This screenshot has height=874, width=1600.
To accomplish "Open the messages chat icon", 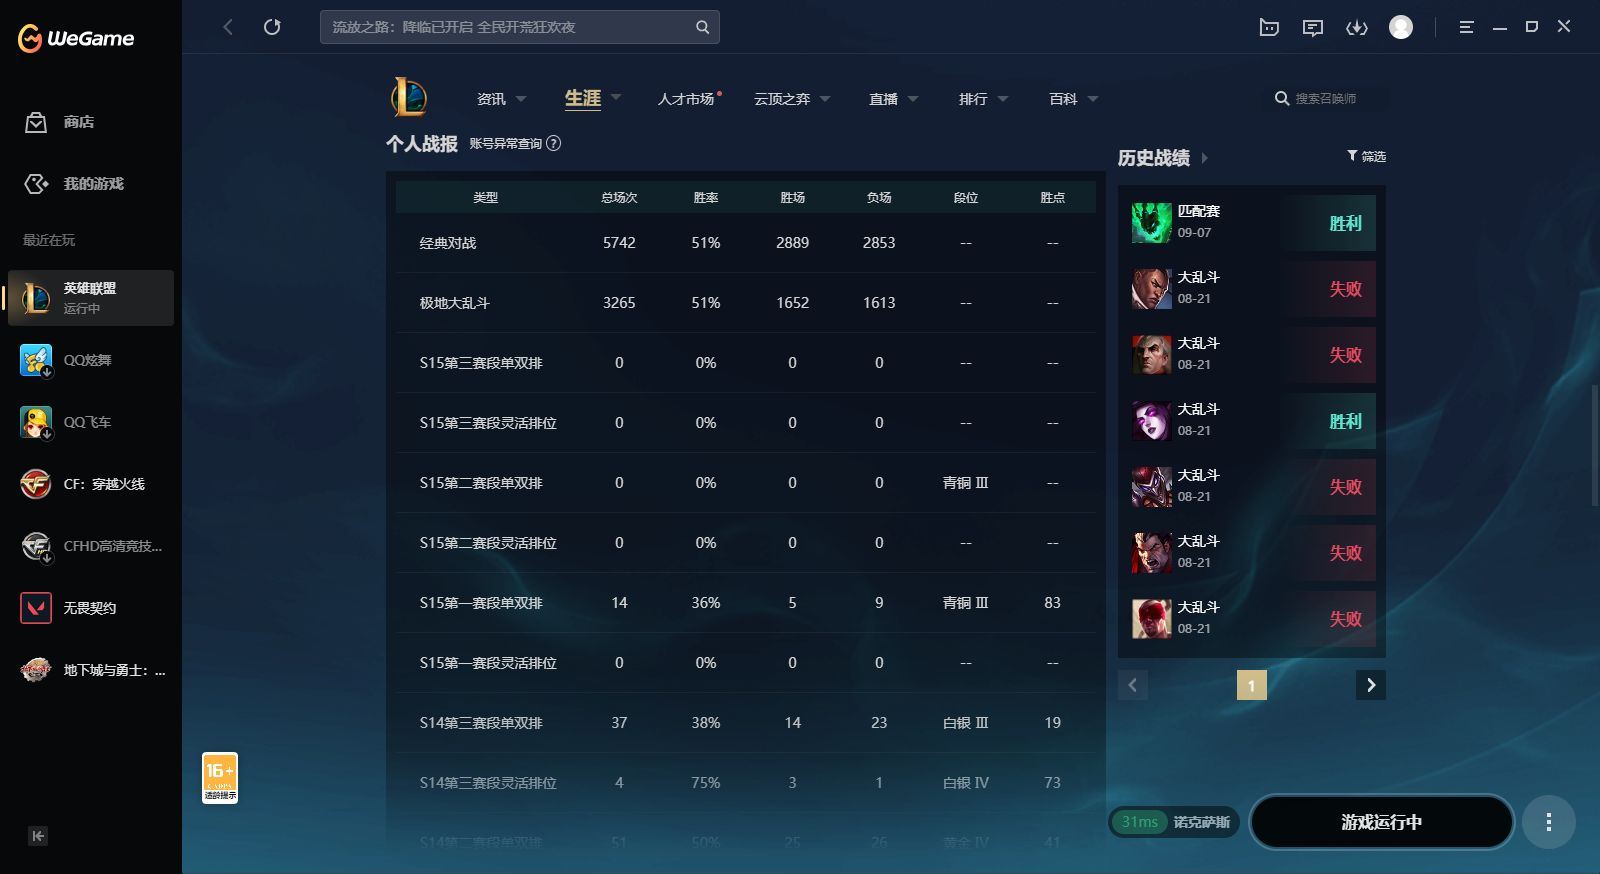I will 1312,27.
